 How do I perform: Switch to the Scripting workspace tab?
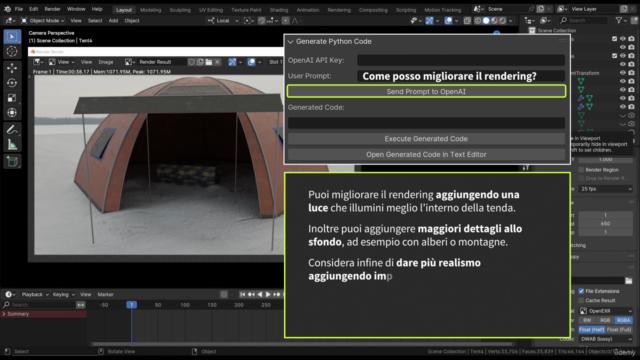406,10
